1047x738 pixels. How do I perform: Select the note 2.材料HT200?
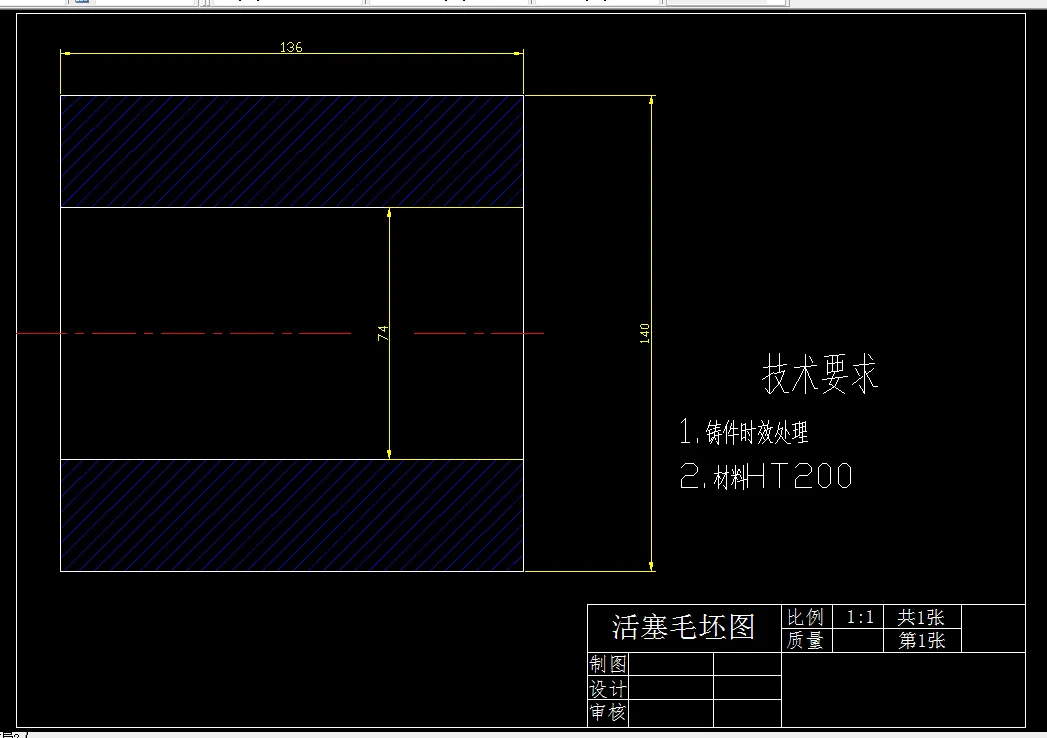766,476
